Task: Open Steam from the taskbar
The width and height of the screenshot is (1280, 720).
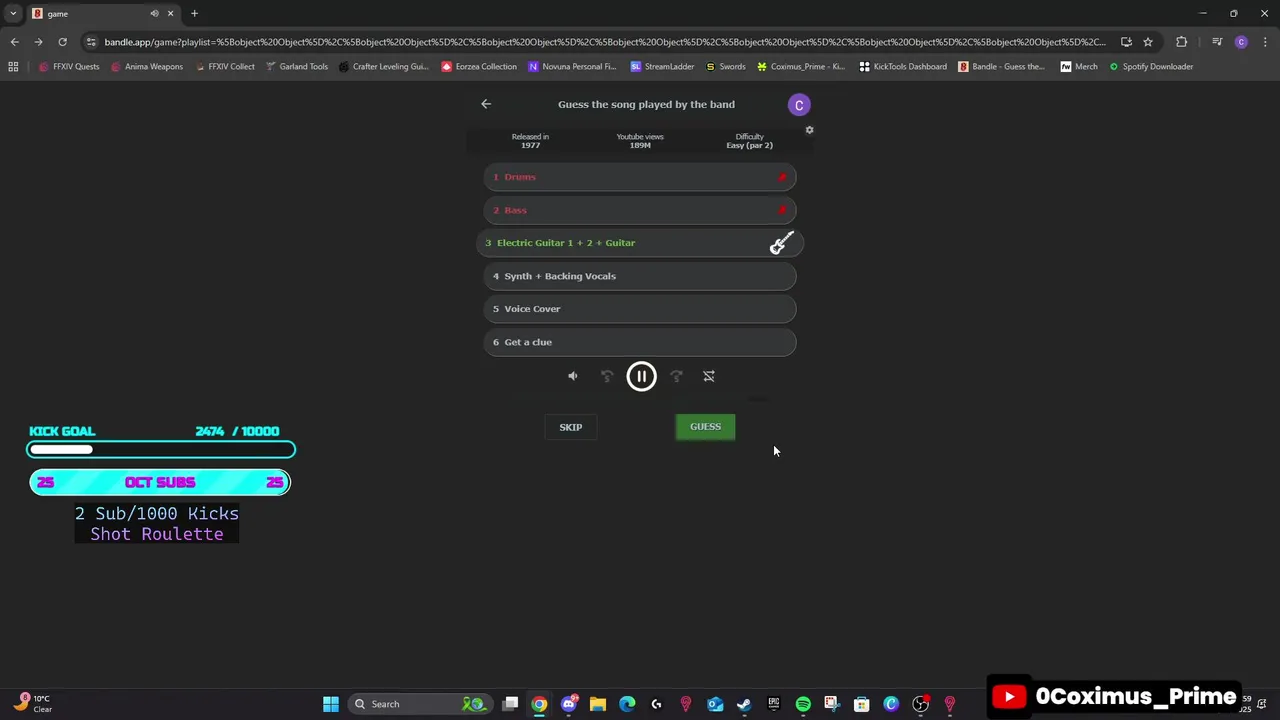Action: [744, 704]
